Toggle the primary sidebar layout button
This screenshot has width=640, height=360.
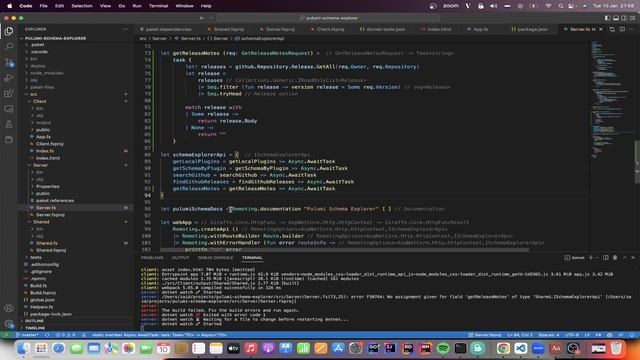608,18
